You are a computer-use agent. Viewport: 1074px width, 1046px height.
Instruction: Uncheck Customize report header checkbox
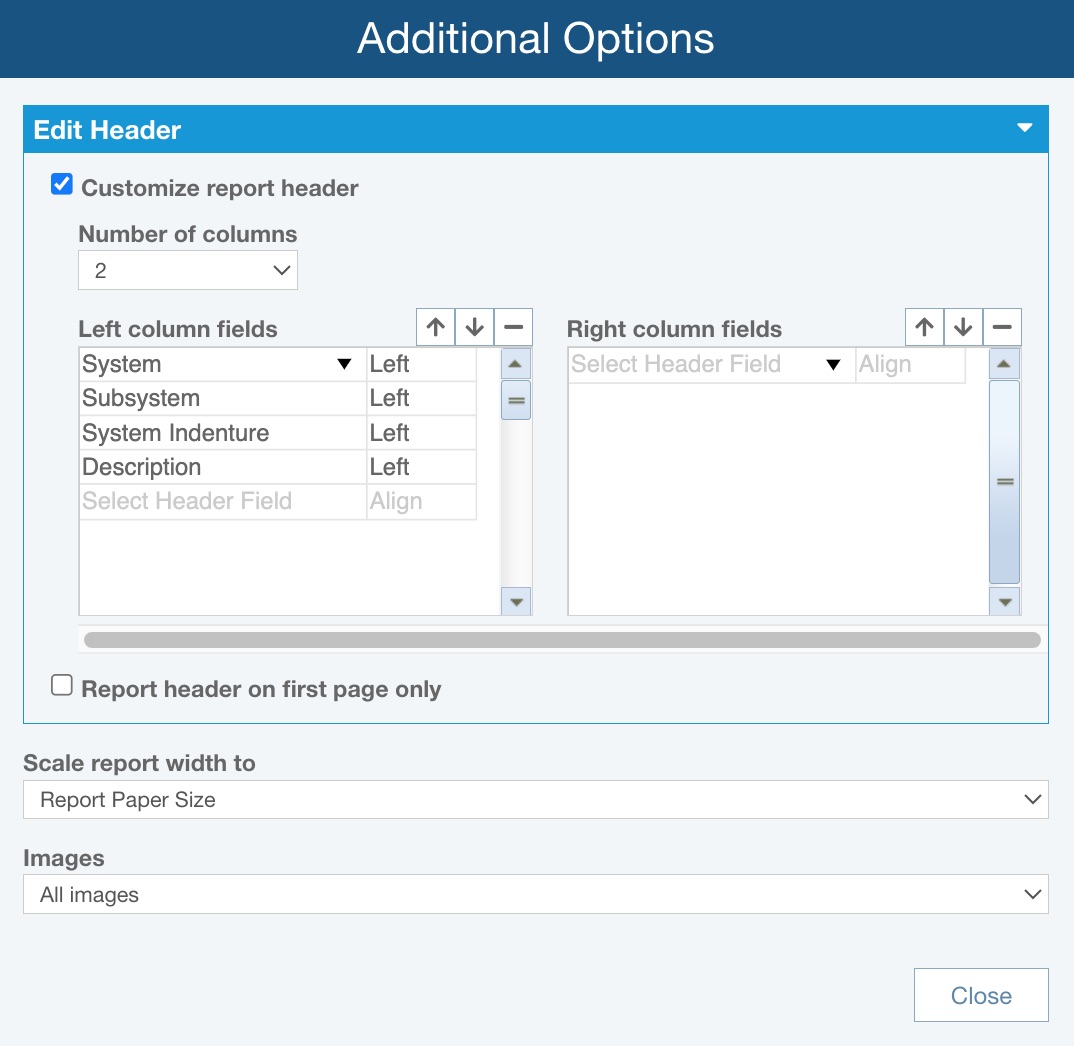click(x=62, y=185)
